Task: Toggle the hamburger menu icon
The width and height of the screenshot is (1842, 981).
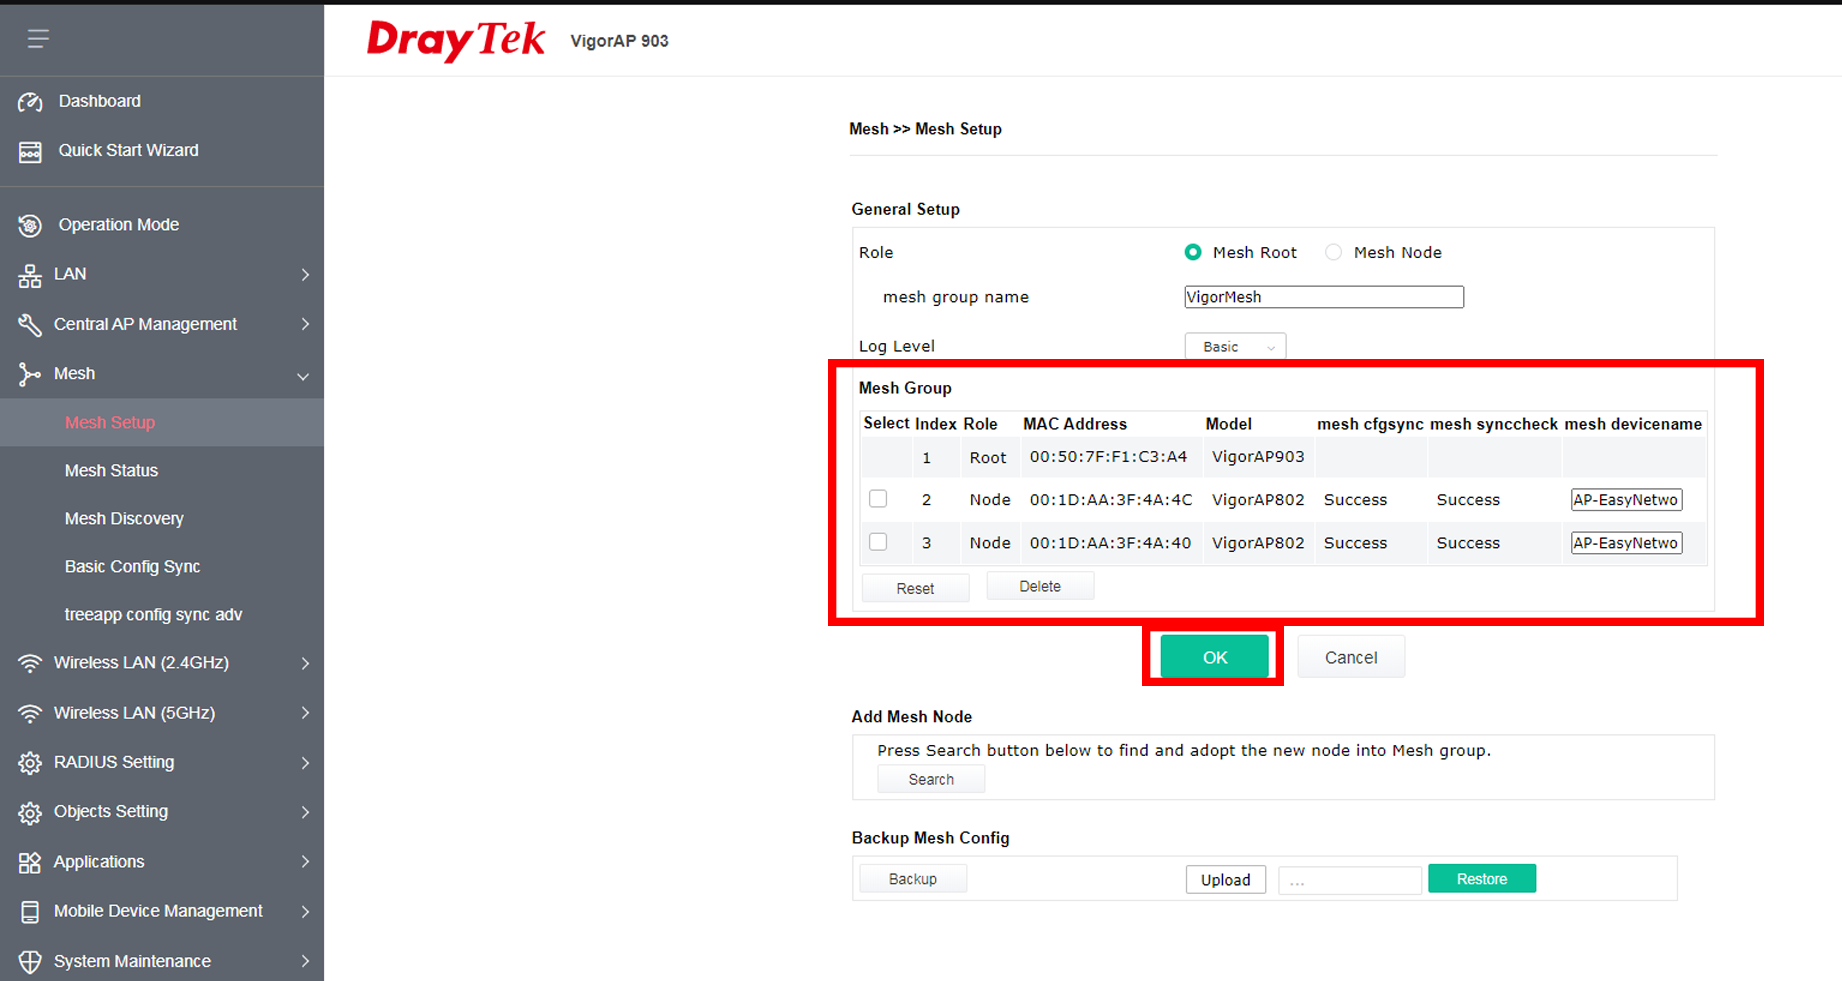Action: pos(38,39)
